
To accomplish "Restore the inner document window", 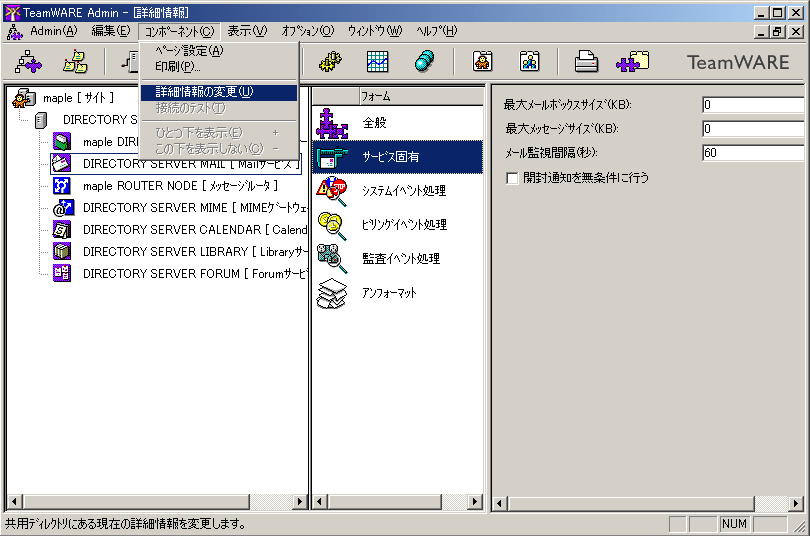I will coord(777,32).
